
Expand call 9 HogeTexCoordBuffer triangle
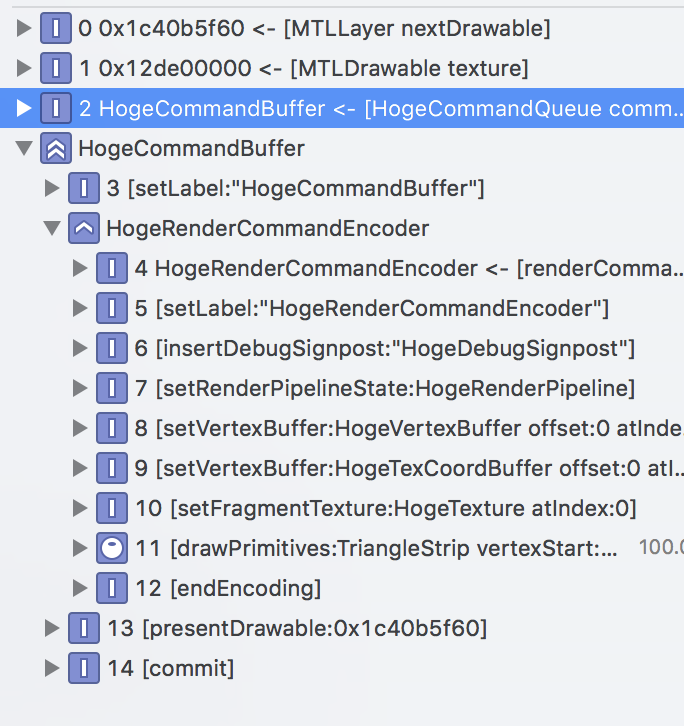(80, 468)
